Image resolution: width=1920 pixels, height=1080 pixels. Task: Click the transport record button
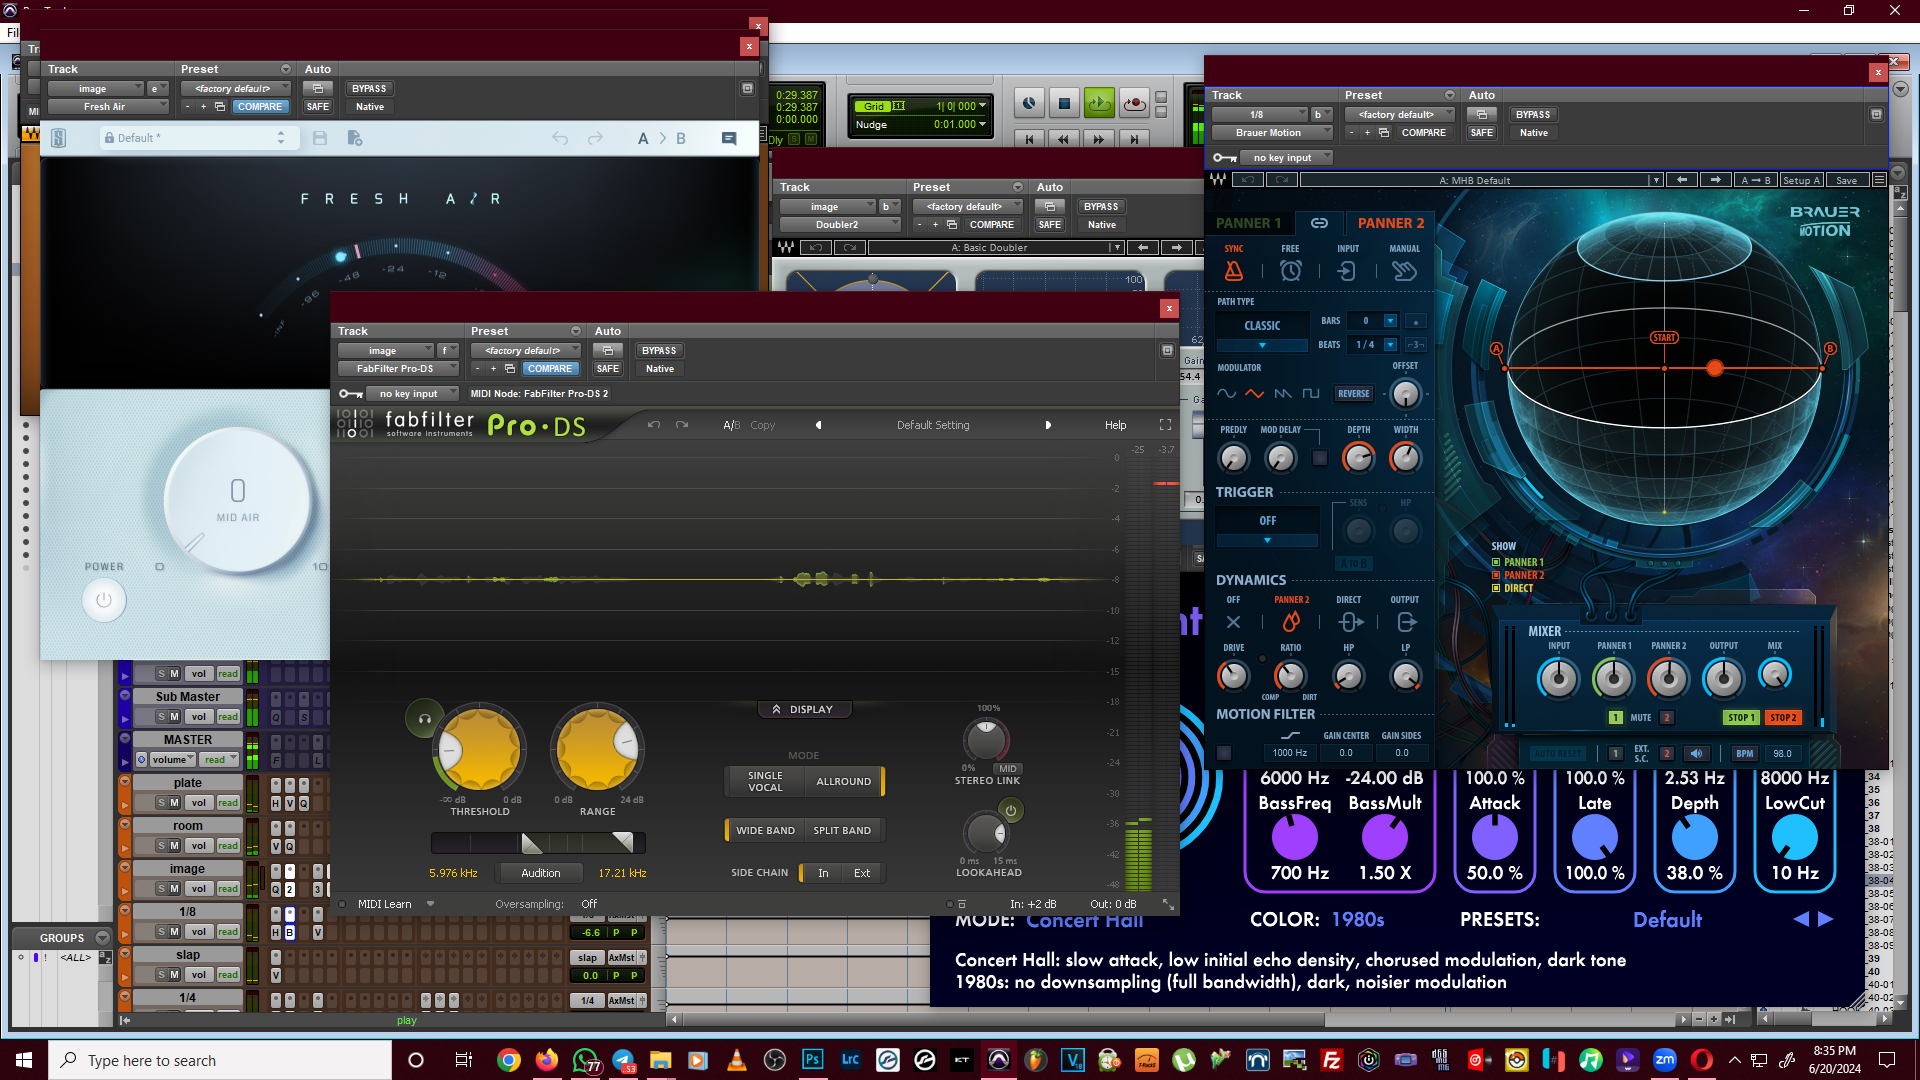coord(1134,103)
